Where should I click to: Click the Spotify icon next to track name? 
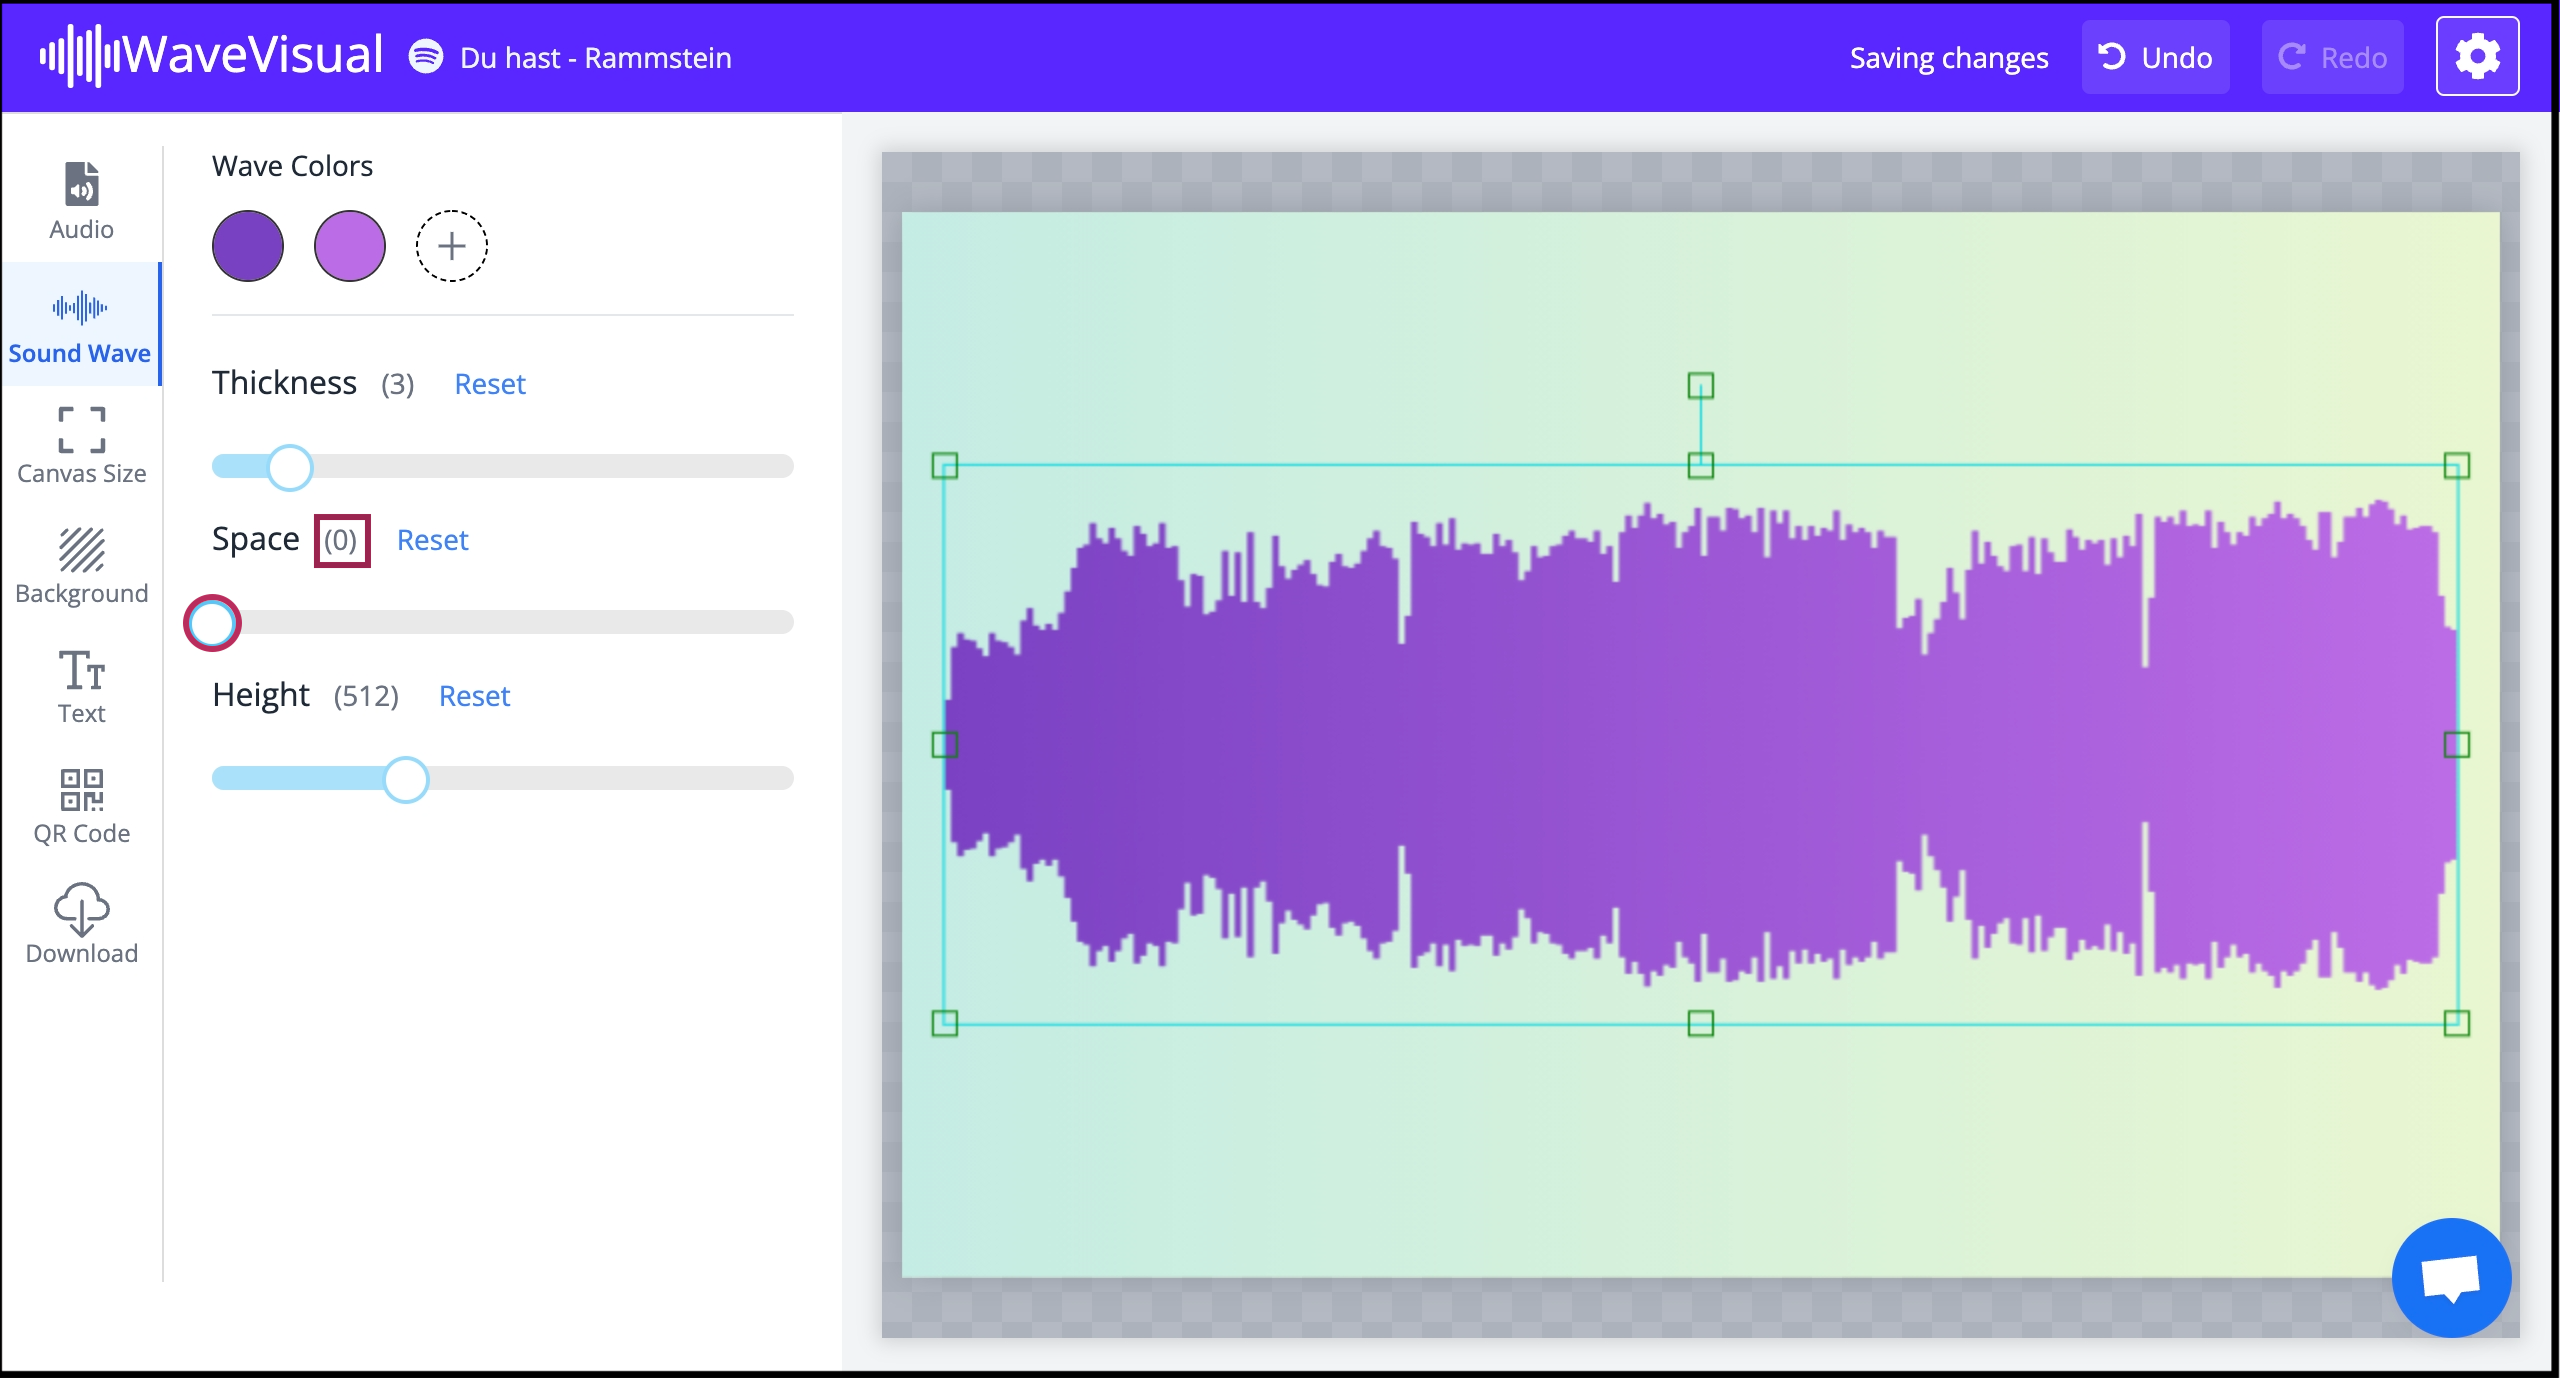[x=426, y=57]
